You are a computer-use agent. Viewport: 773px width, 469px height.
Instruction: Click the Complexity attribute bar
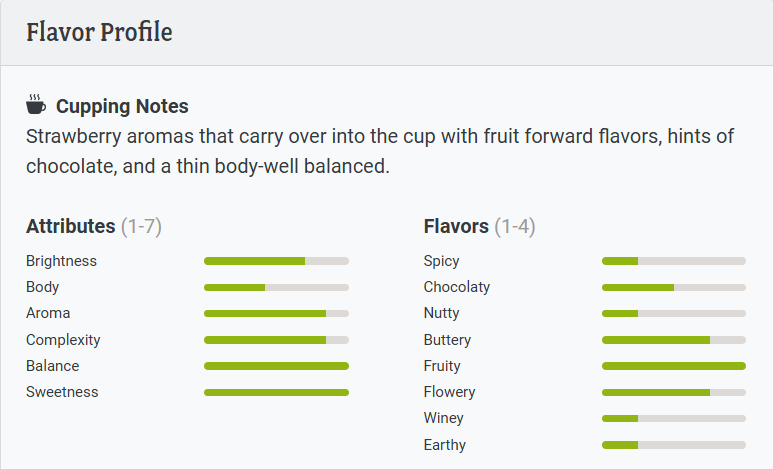276,340
